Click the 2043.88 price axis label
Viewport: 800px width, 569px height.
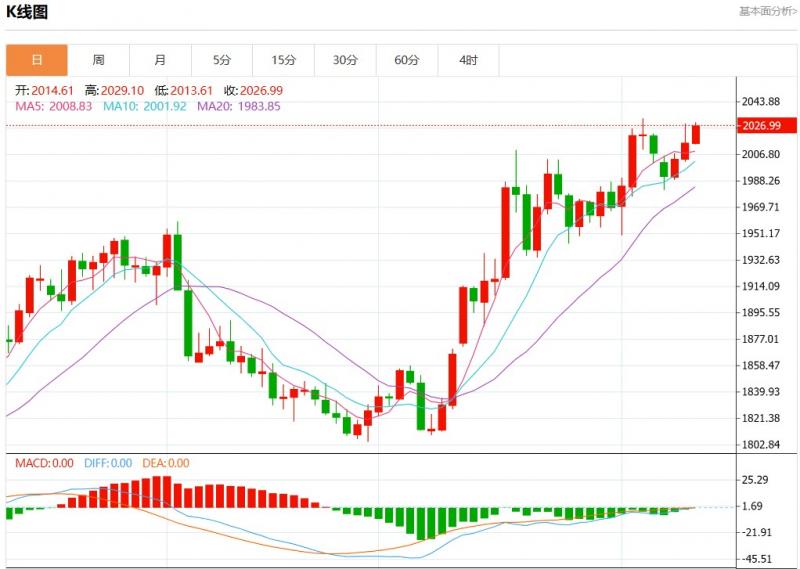coord(761,102)
